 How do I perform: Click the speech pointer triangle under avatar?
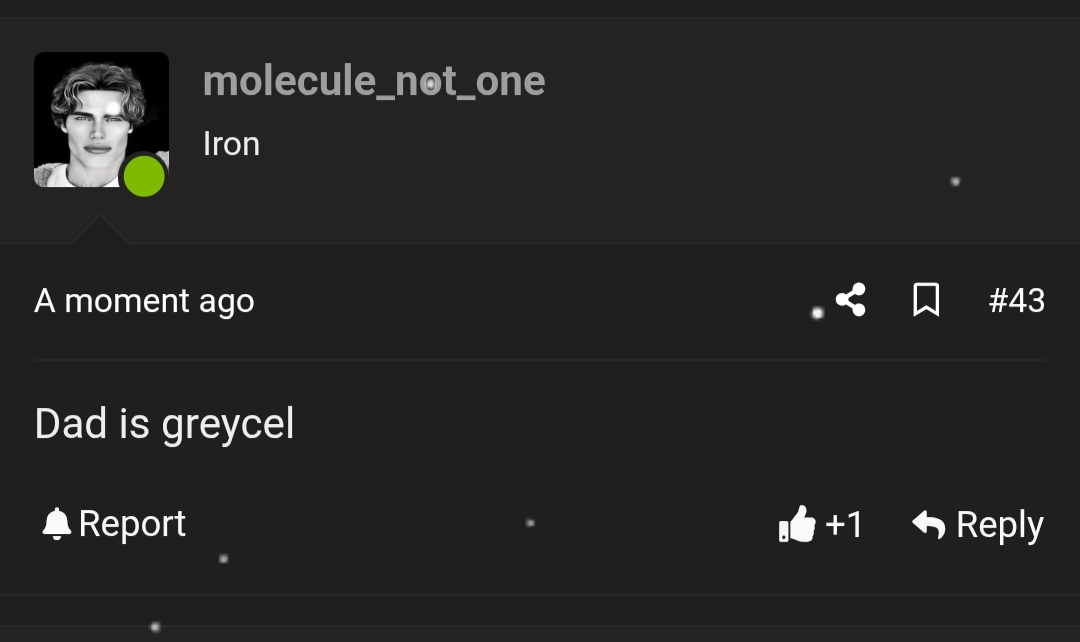(x=100, y=231)
